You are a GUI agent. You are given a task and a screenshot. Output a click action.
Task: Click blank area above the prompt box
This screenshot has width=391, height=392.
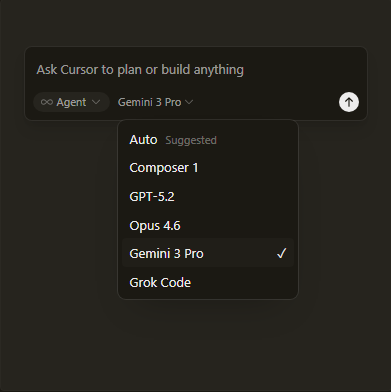click(x=195, y=22)
